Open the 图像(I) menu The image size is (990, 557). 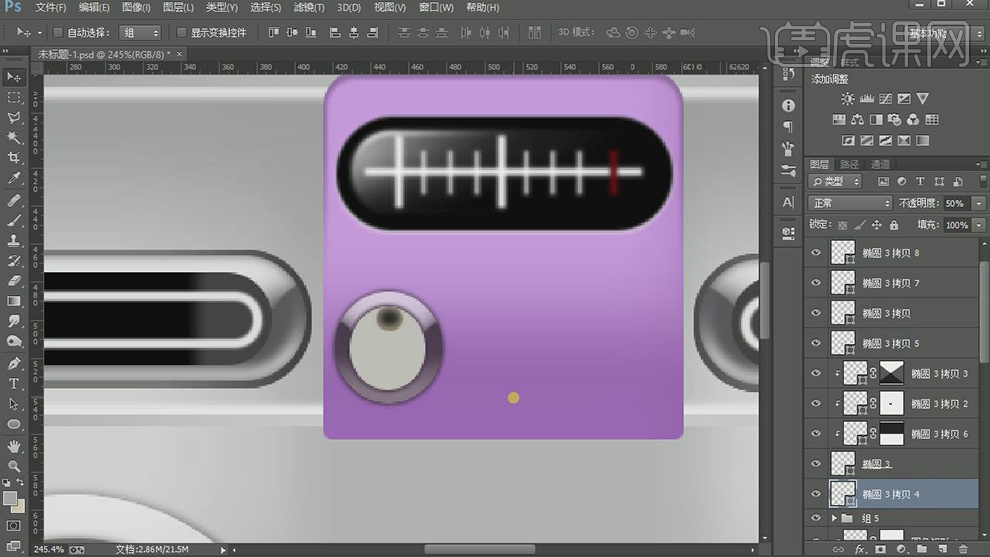coord(136,8)
